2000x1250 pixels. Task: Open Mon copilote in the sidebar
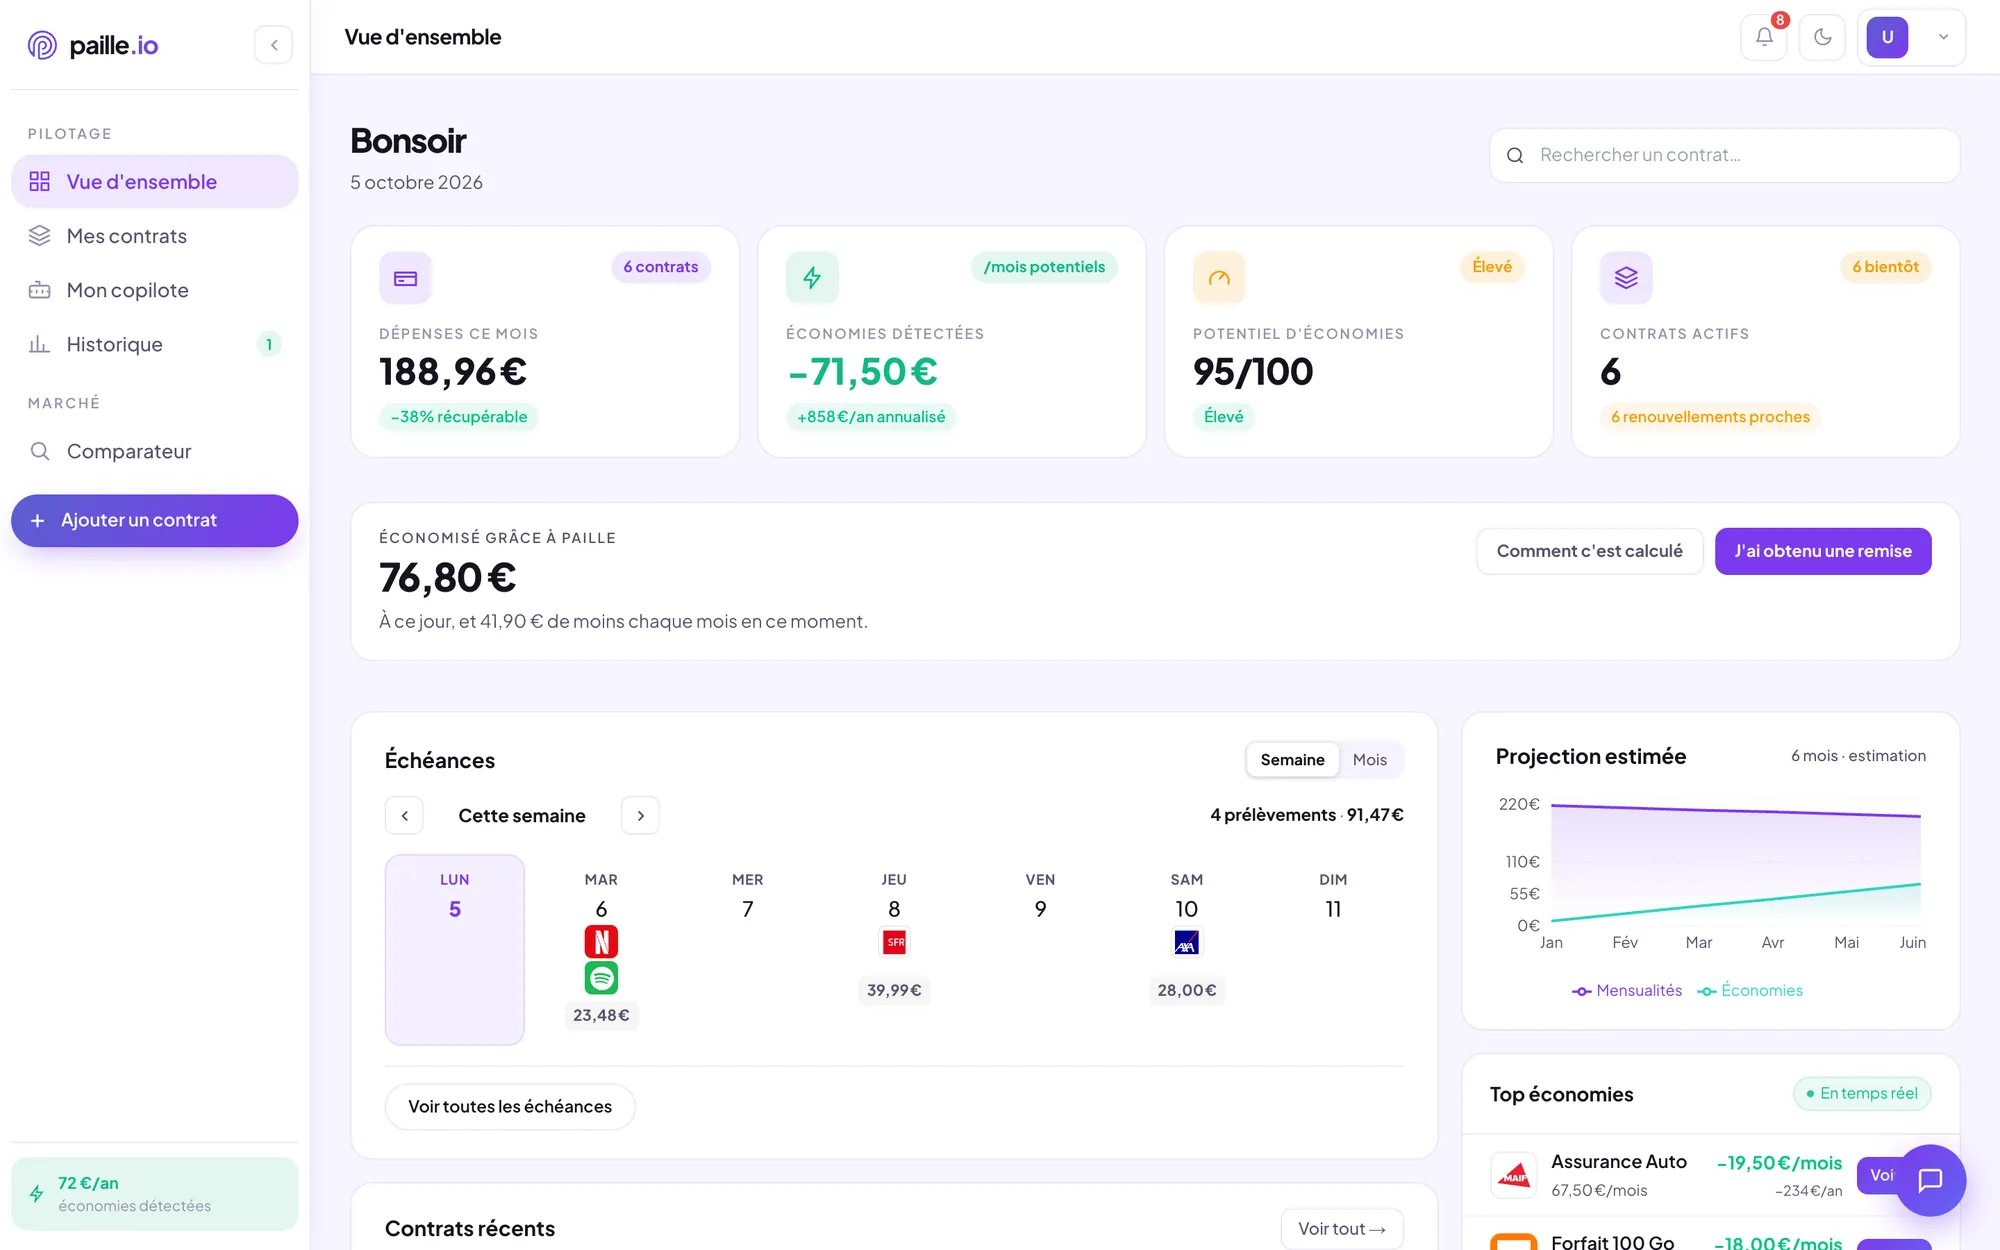(155, 290)
